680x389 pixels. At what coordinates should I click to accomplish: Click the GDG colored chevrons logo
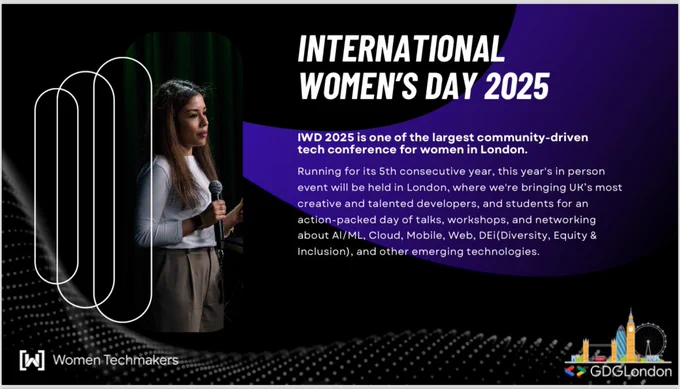point(575,371)
